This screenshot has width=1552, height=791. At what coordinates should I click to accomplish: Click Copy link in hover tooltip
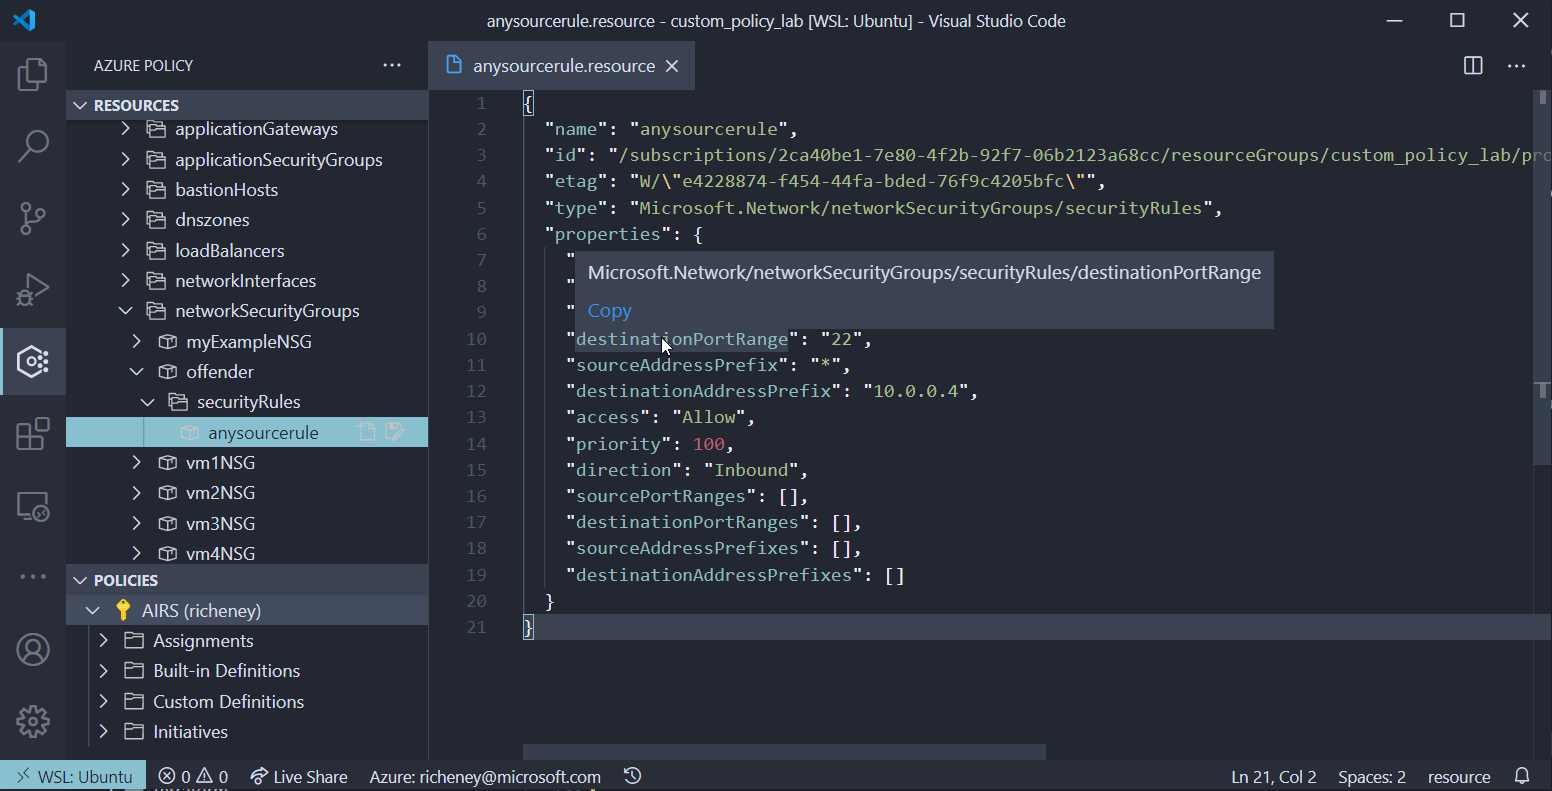tap(609, 310)
